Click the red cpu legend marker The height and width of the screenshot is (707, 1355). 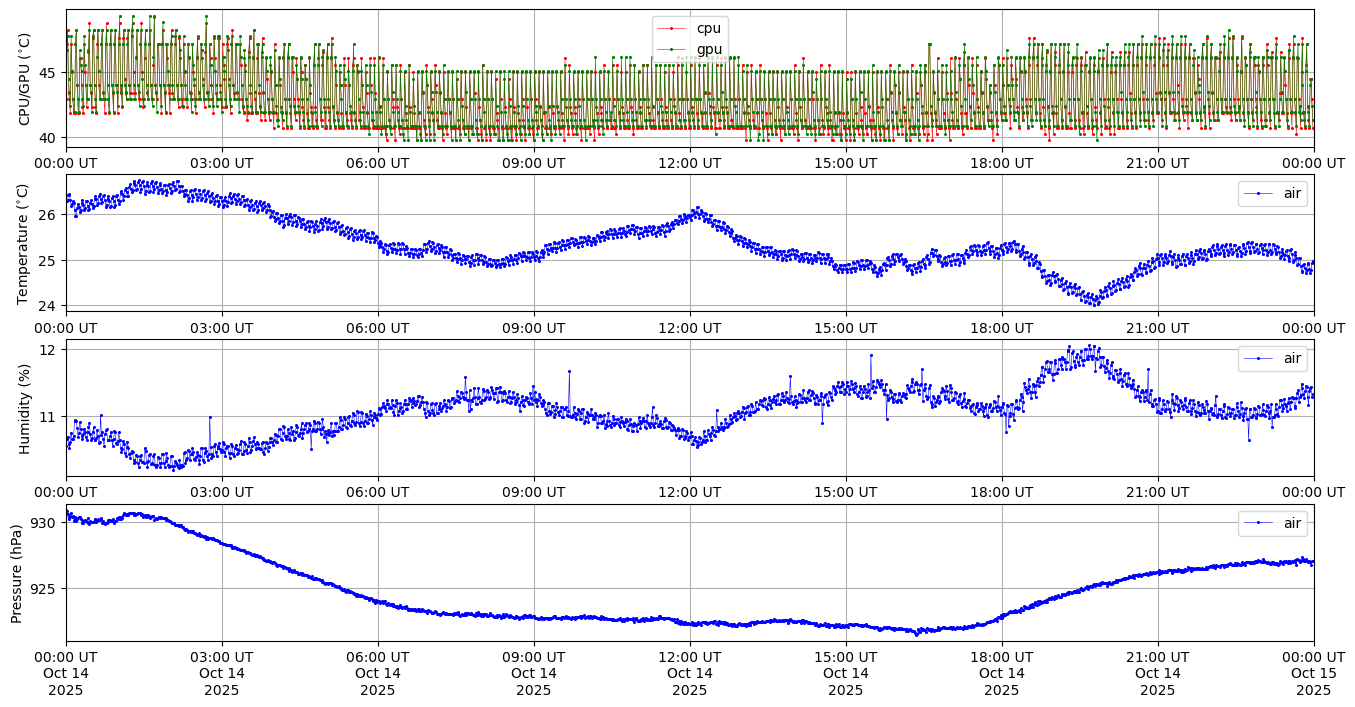[x=672, y=29]
